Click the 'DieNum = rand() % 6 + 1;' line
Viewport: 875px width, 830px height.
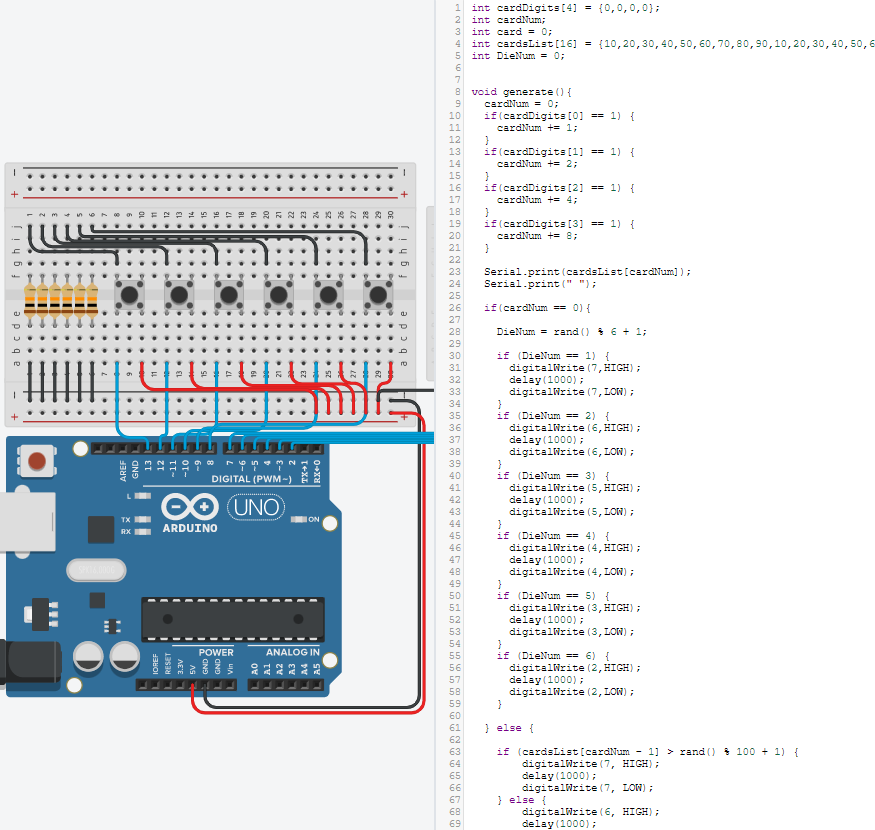571,332
